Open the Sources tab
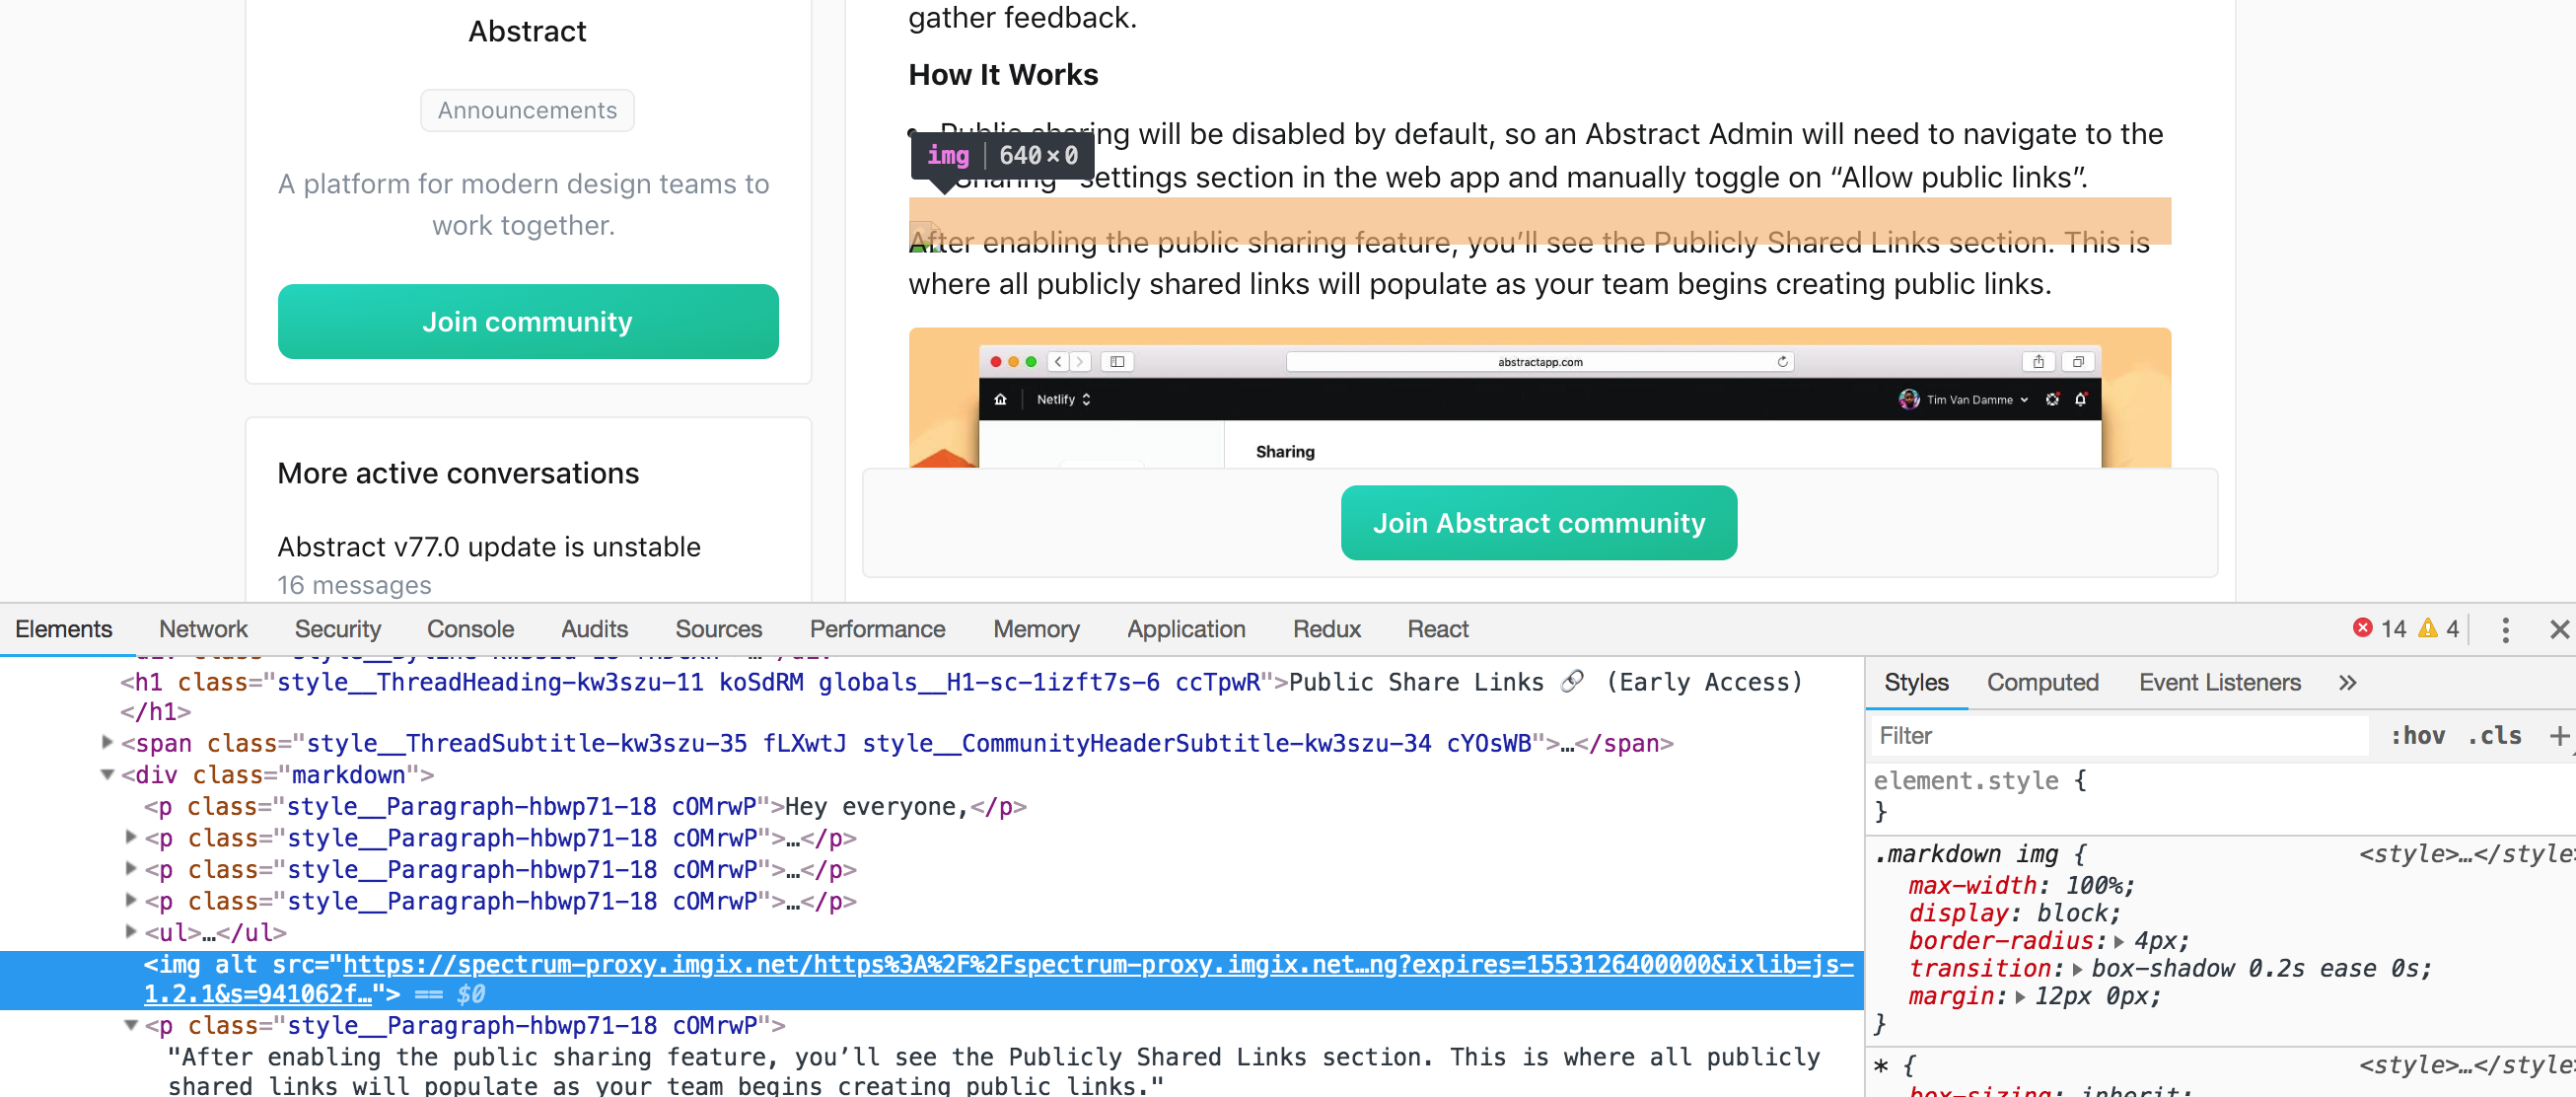 pos(718,629)
